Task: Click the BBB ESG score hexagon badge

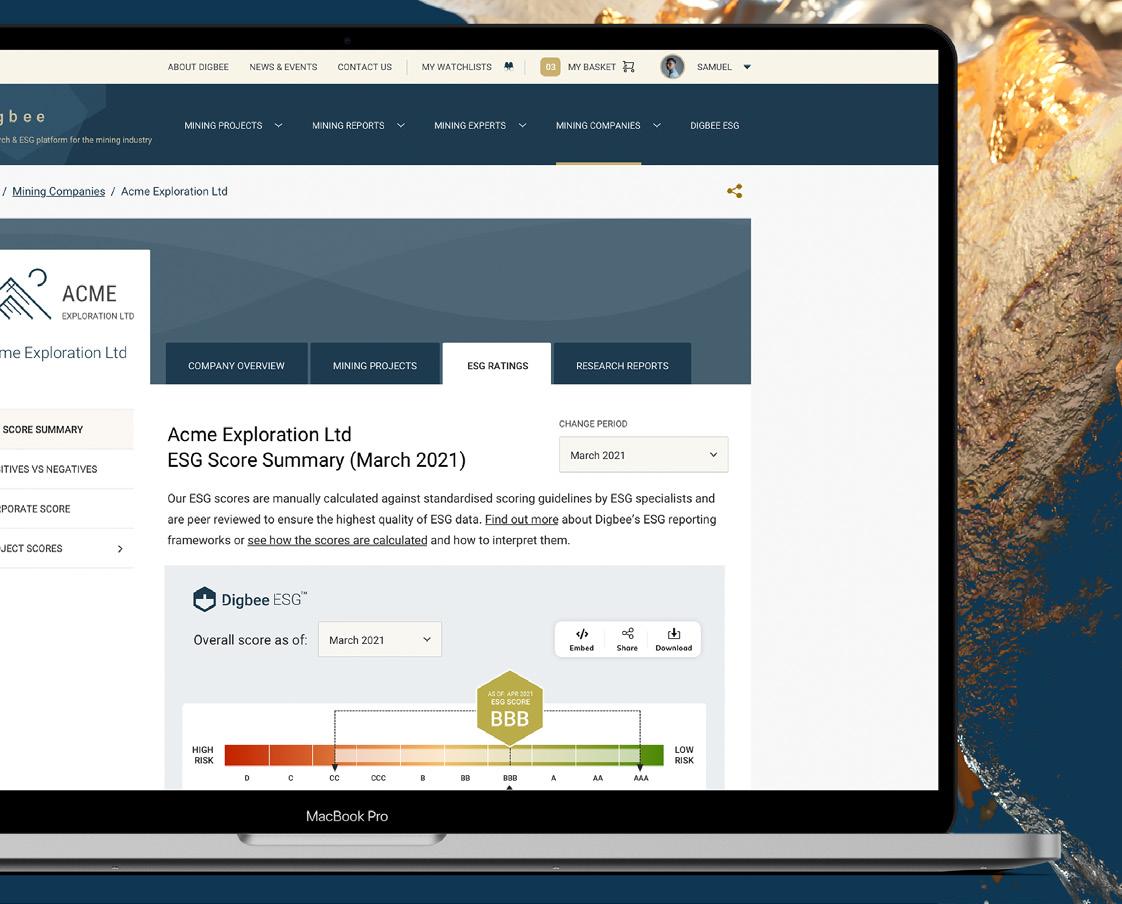Action: (x=509, y=709)
